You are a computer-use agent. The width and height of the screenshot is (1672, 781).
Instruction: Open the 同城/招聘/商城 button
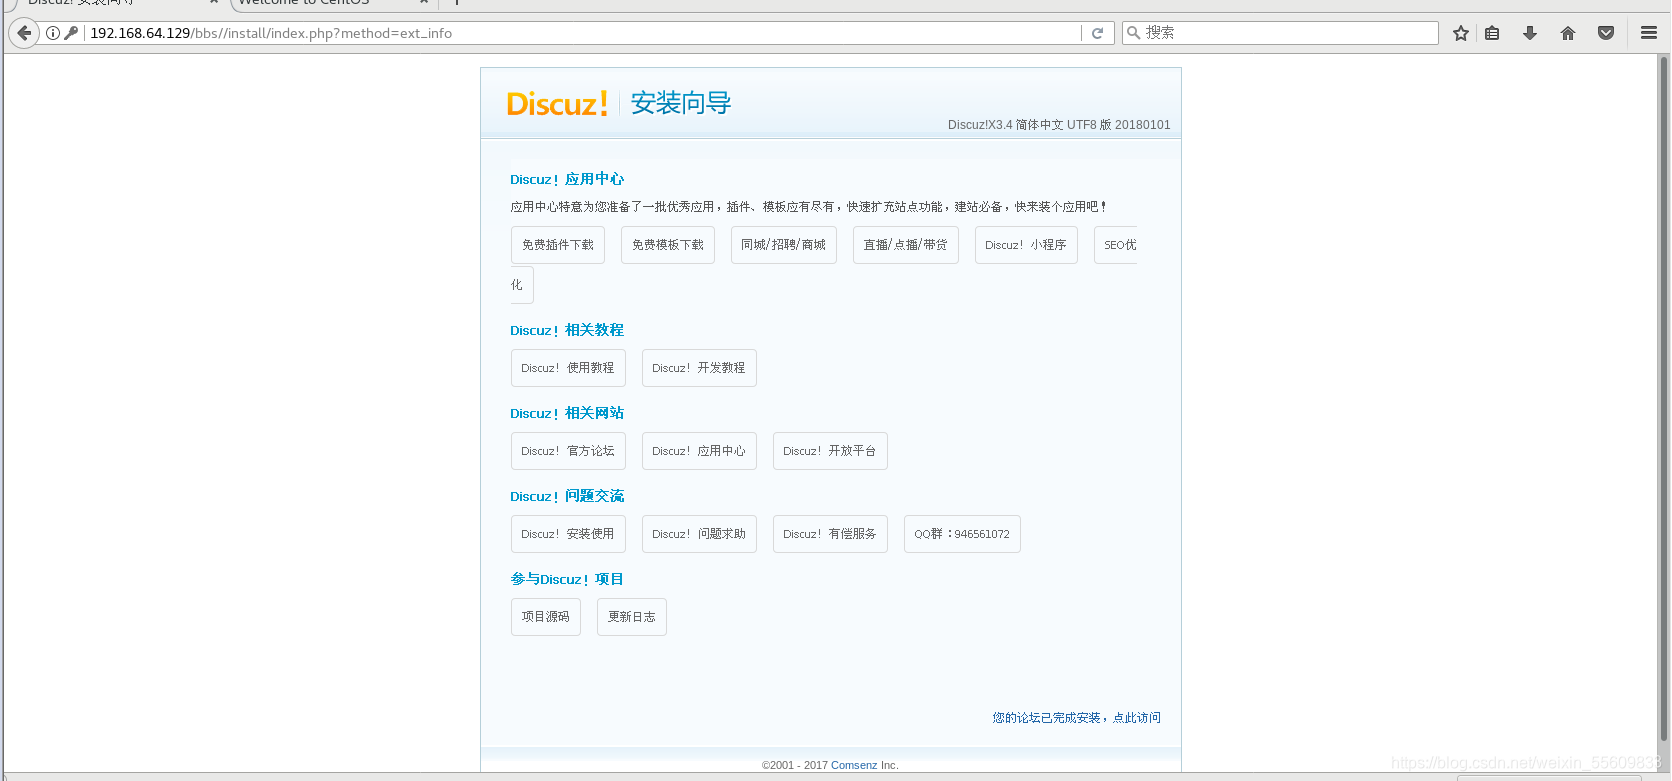click(x=784, y=245)
